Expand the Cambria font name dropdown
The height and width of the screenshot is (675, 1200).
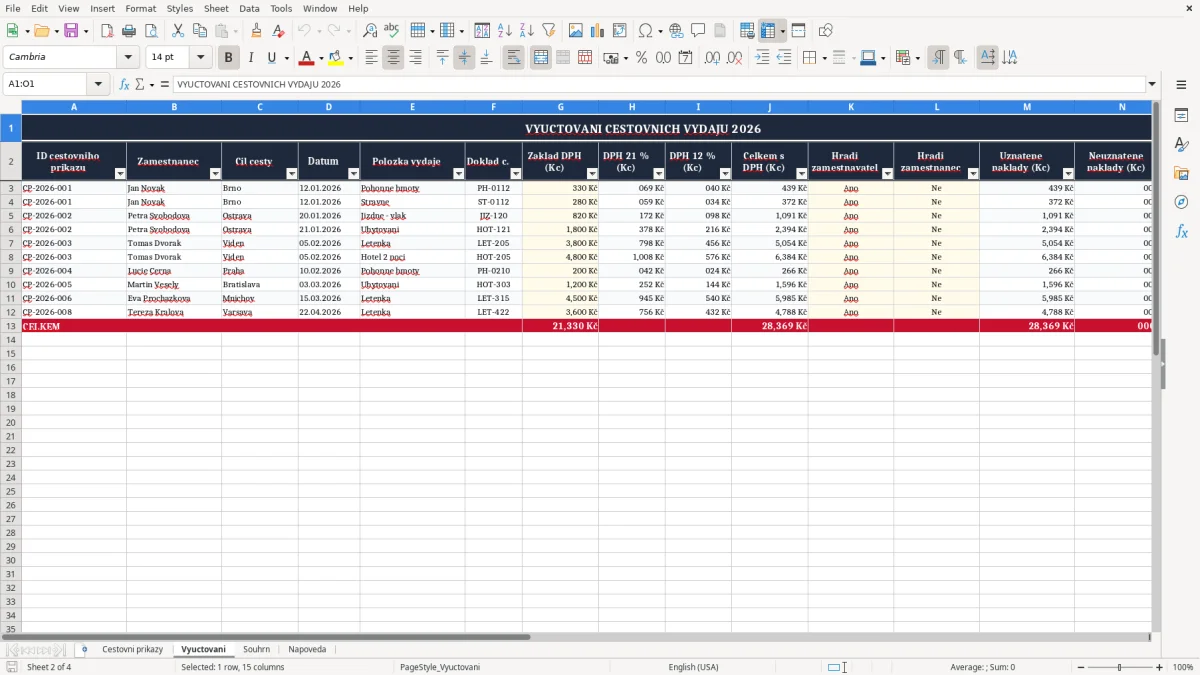pos(128,58)
